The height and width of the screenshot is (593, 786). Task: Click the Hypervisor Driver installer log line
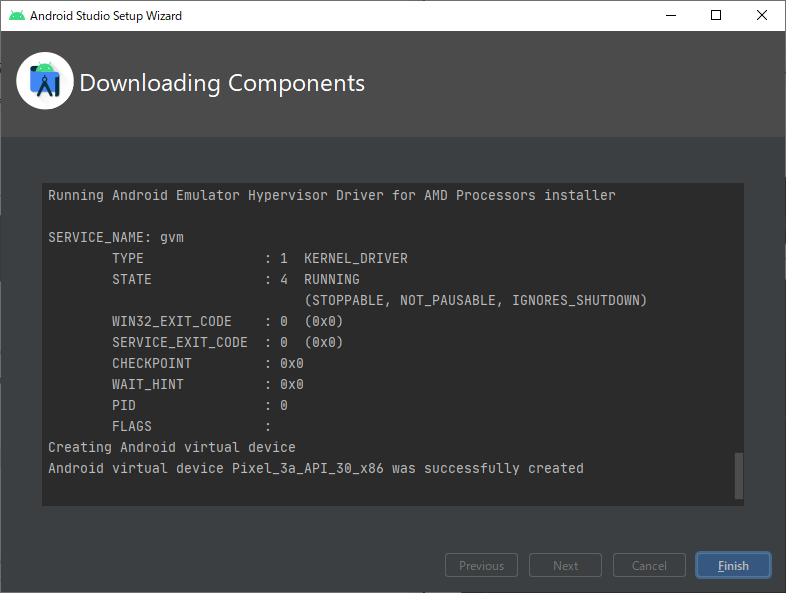click(331, 195)
